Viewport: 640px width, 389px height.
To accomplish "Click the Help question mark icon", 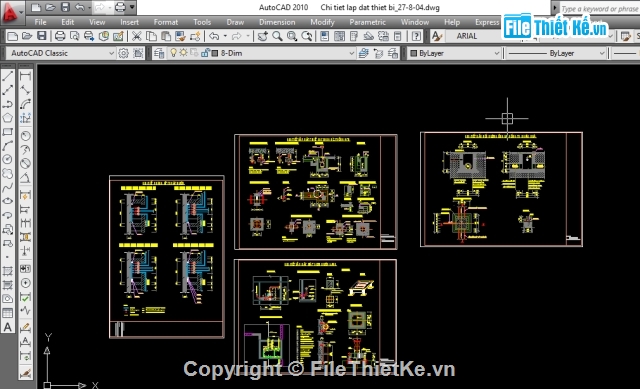I will tap(416, 36).
